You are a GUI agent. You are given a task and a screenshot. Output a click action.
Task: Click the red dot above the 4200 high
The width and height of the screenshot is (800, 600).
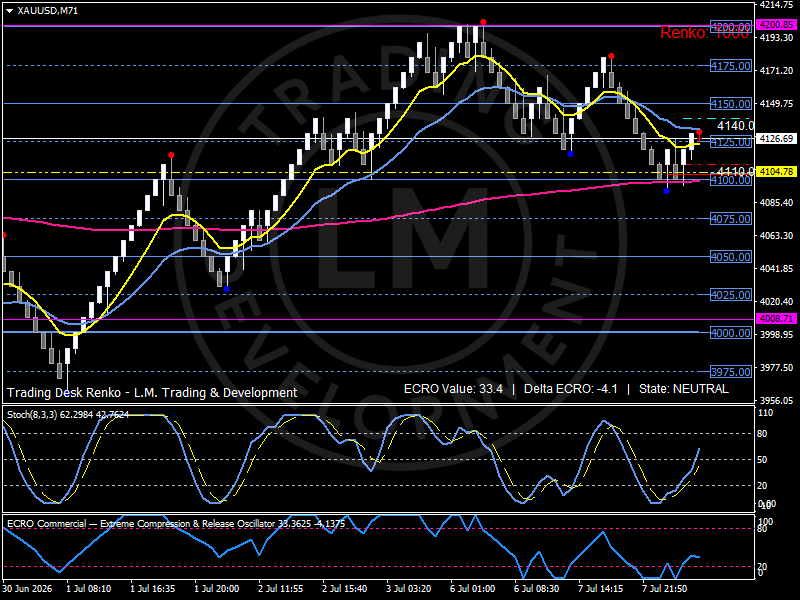tap(483, 22)
